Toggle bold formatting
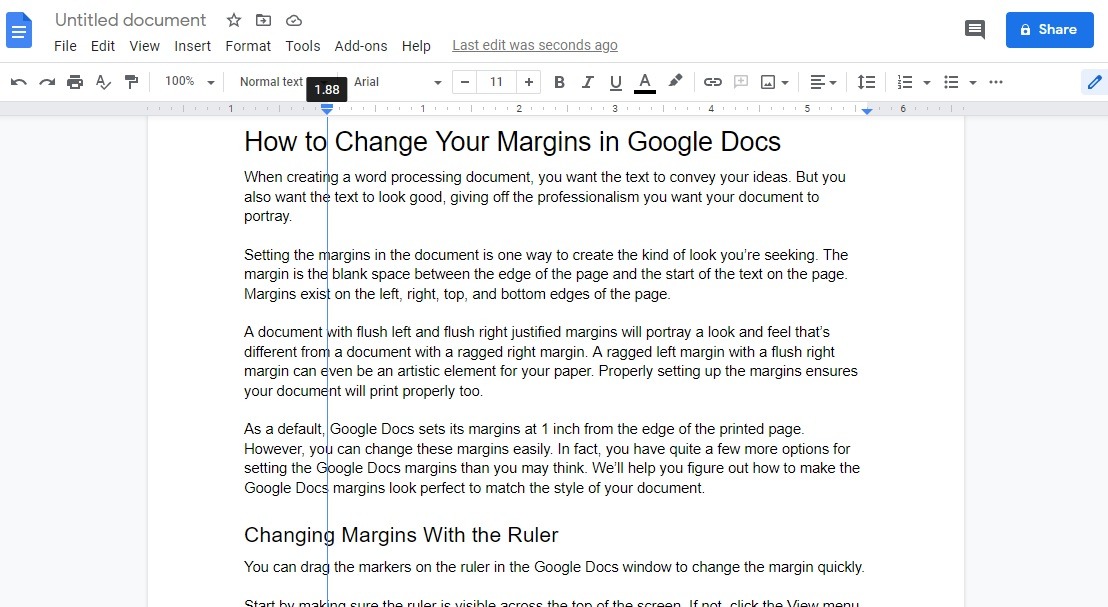This screenshot has width=1108, height=607. pyautogui.click(x=559, y=82)
